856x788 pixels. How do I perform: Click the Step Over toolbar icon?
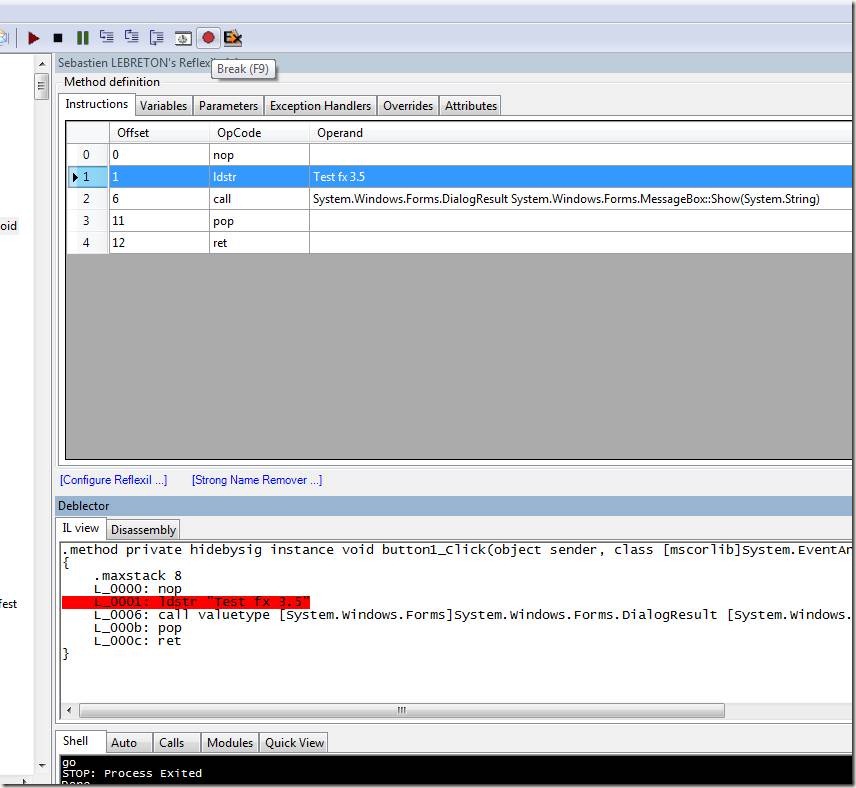click(132, 37)
